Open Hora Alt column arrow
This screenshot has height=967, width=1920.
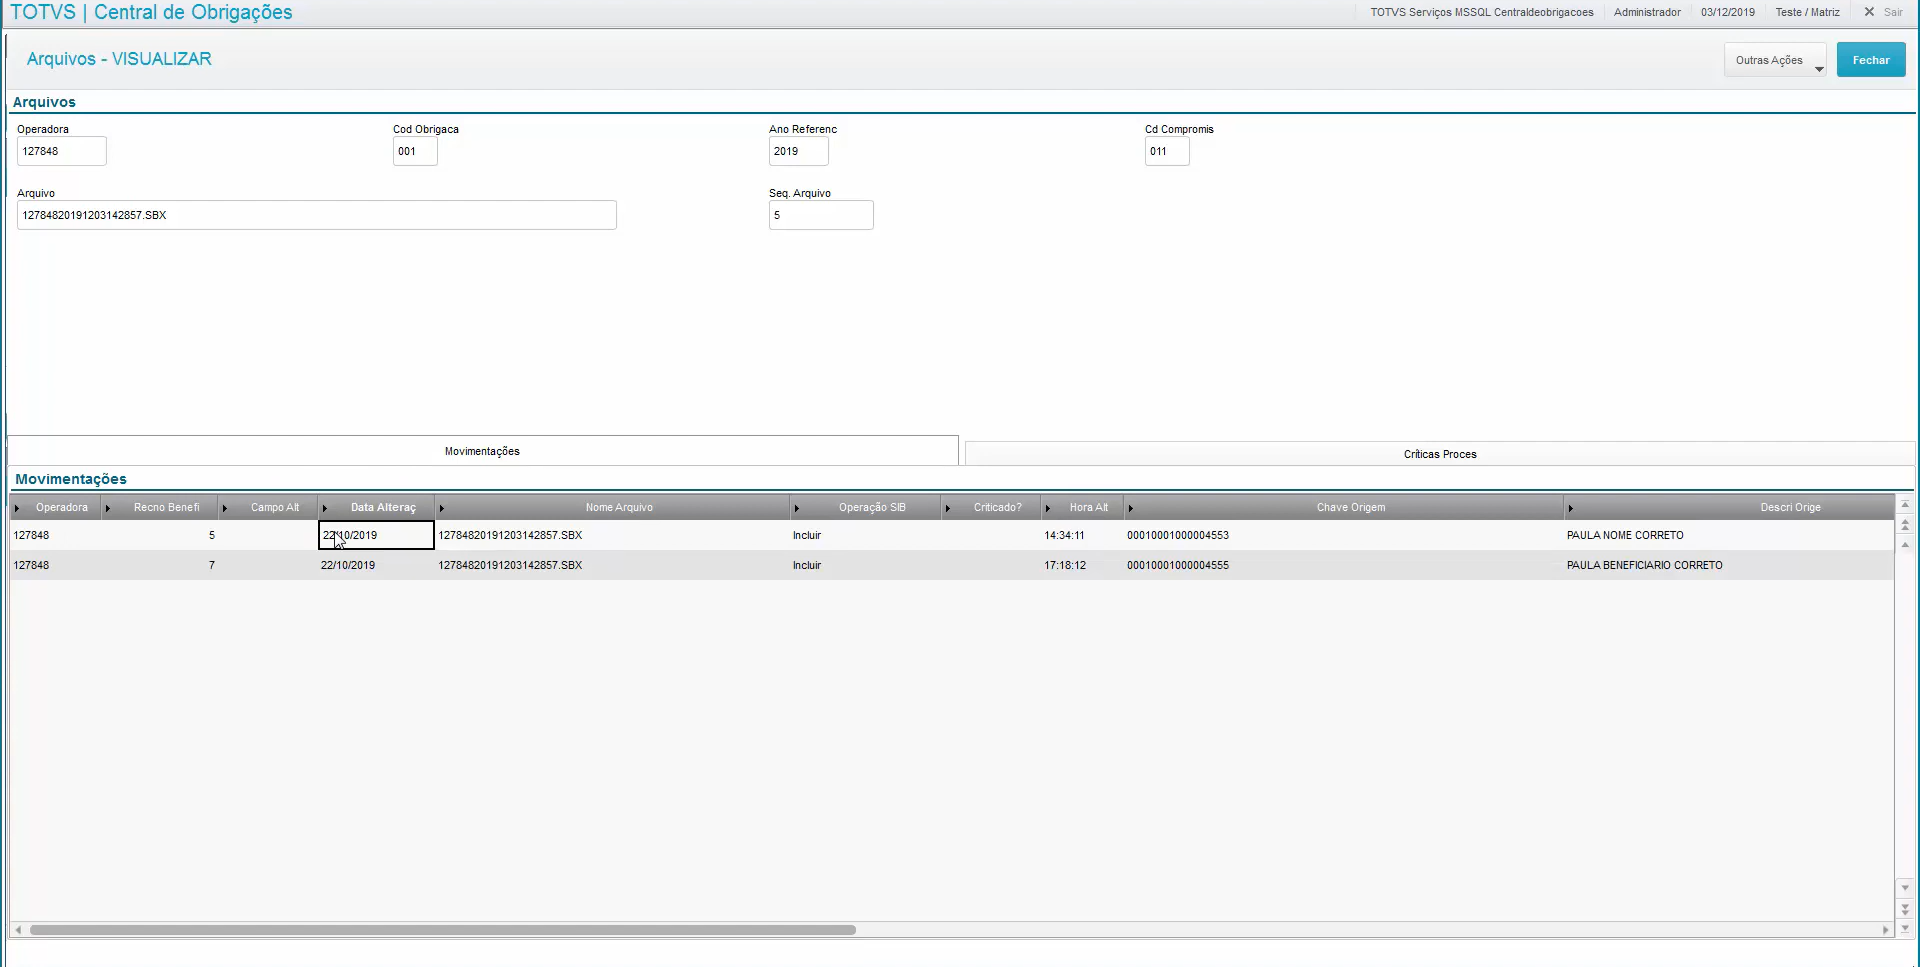(x=1047, y=508)
